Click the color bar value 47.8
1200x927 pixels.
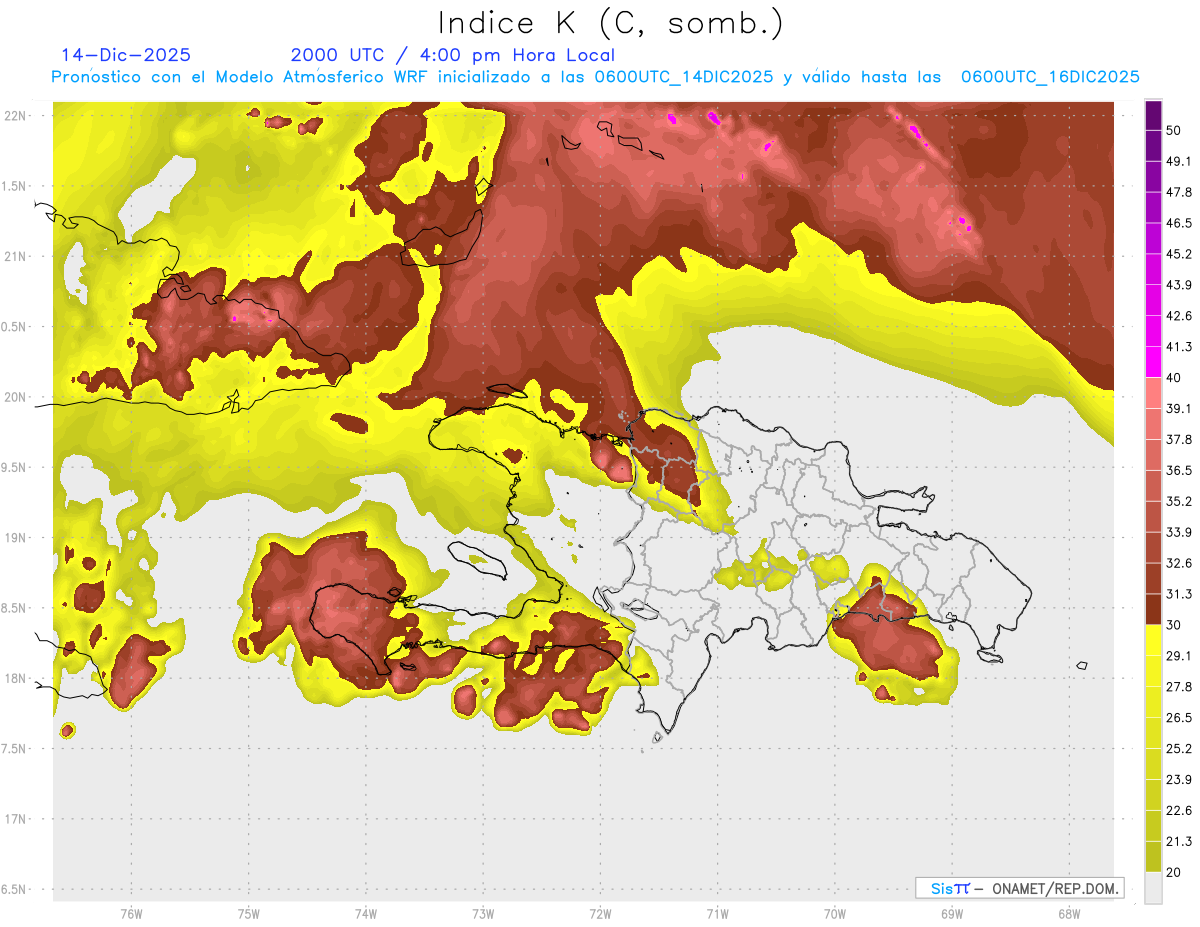pyautogui.click(x=1178, y=192)
